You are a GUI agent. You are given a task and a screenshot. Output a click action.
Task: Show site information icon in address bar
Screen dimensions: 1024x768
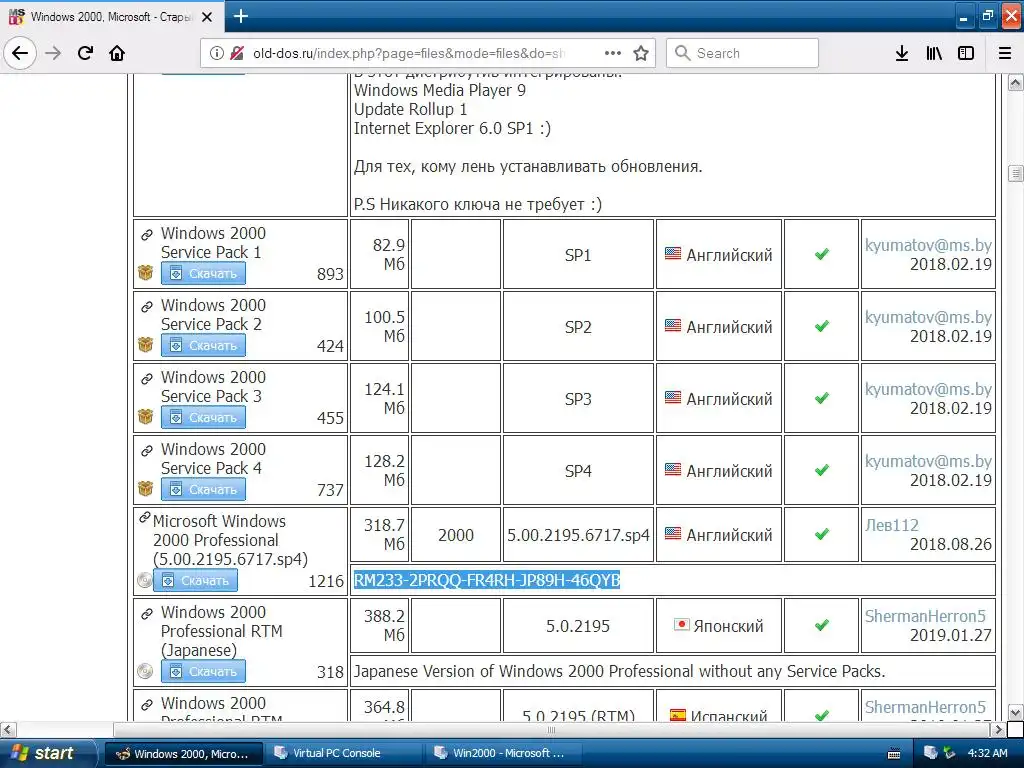(216, 54)
